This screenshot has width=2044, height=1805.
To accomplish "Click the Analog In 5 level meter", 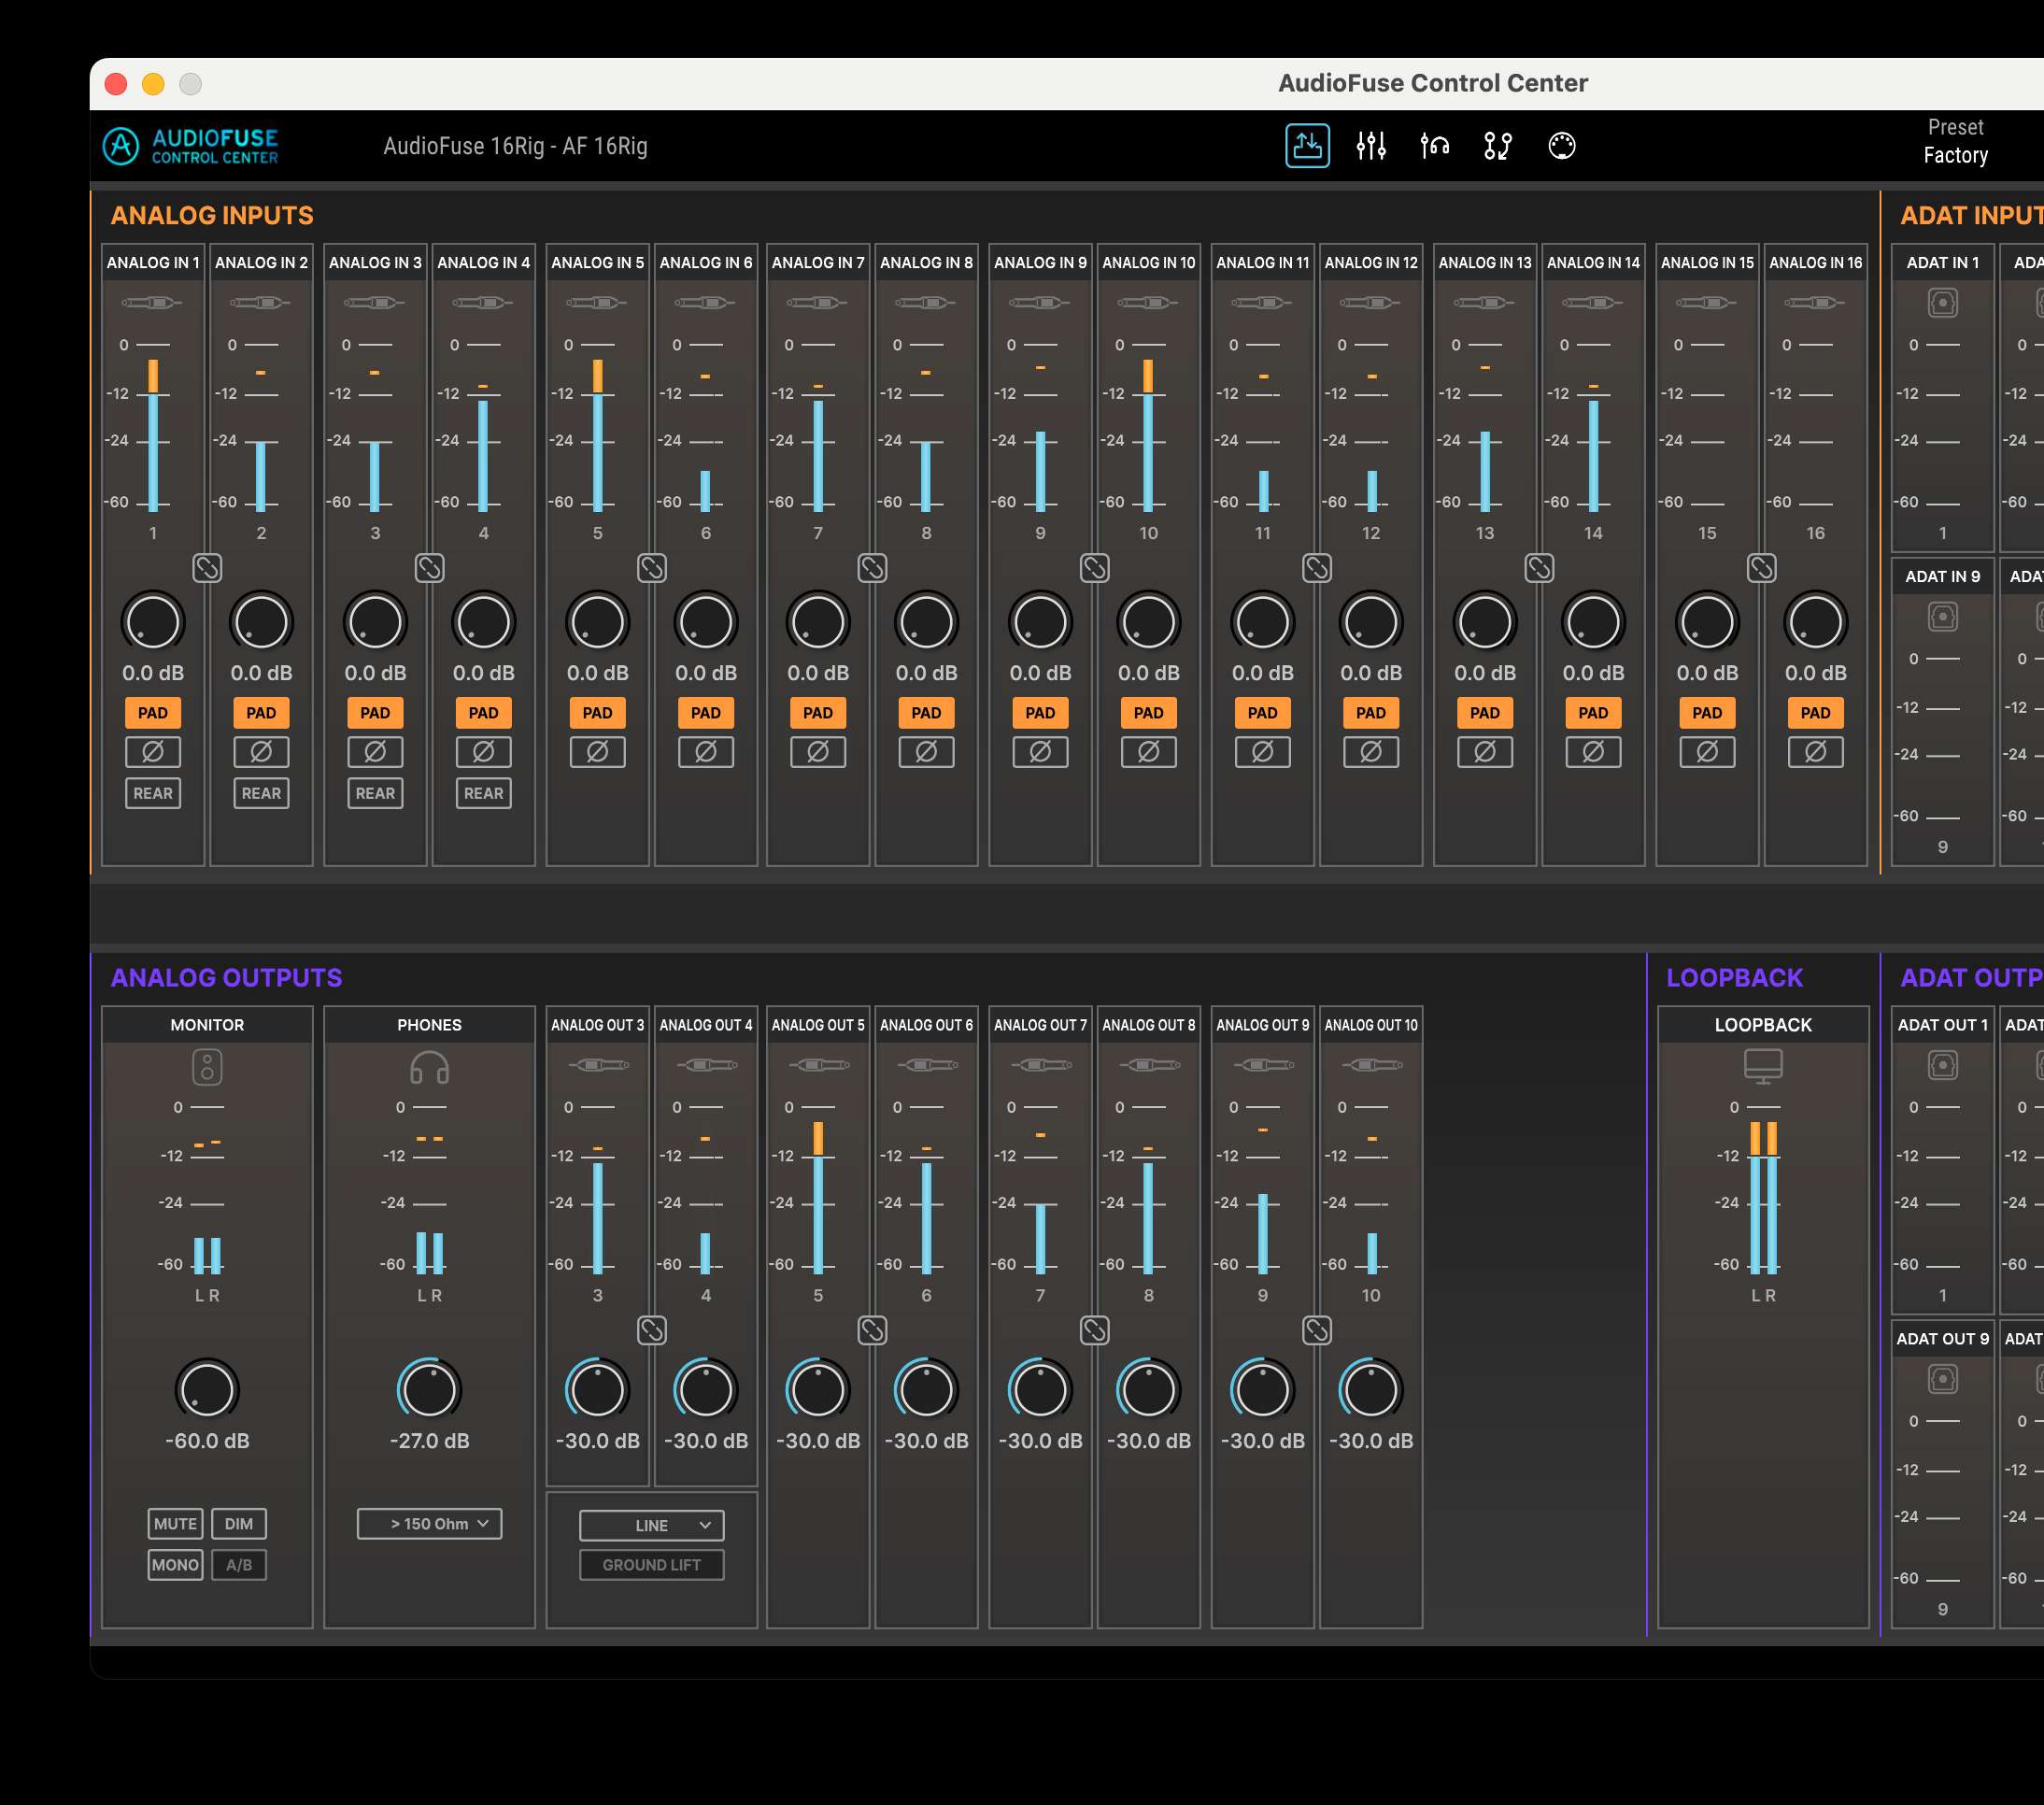I will tap(597, 427).
